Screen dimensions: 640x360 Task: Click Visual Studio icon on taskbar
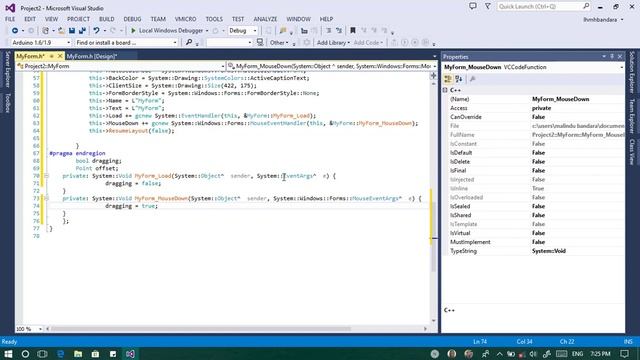(x=130, y=353)
